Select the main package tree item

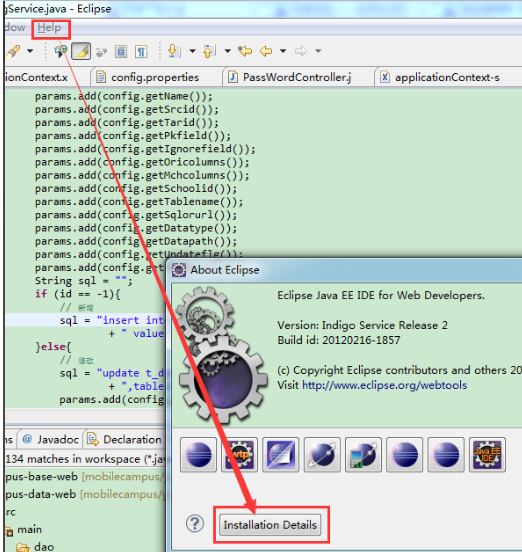(30, 529)
